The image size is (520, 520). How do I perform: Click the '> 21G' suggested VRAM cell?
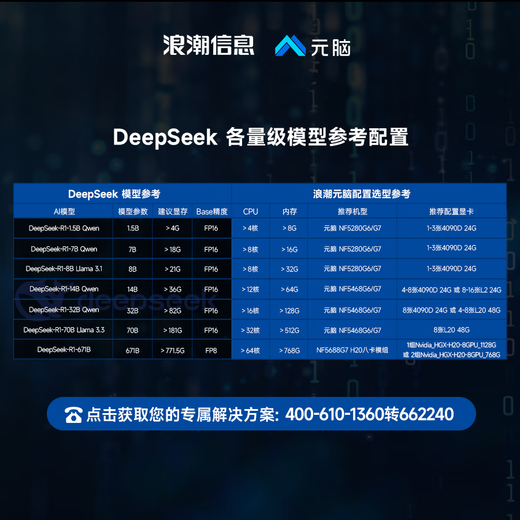point(172,269)
